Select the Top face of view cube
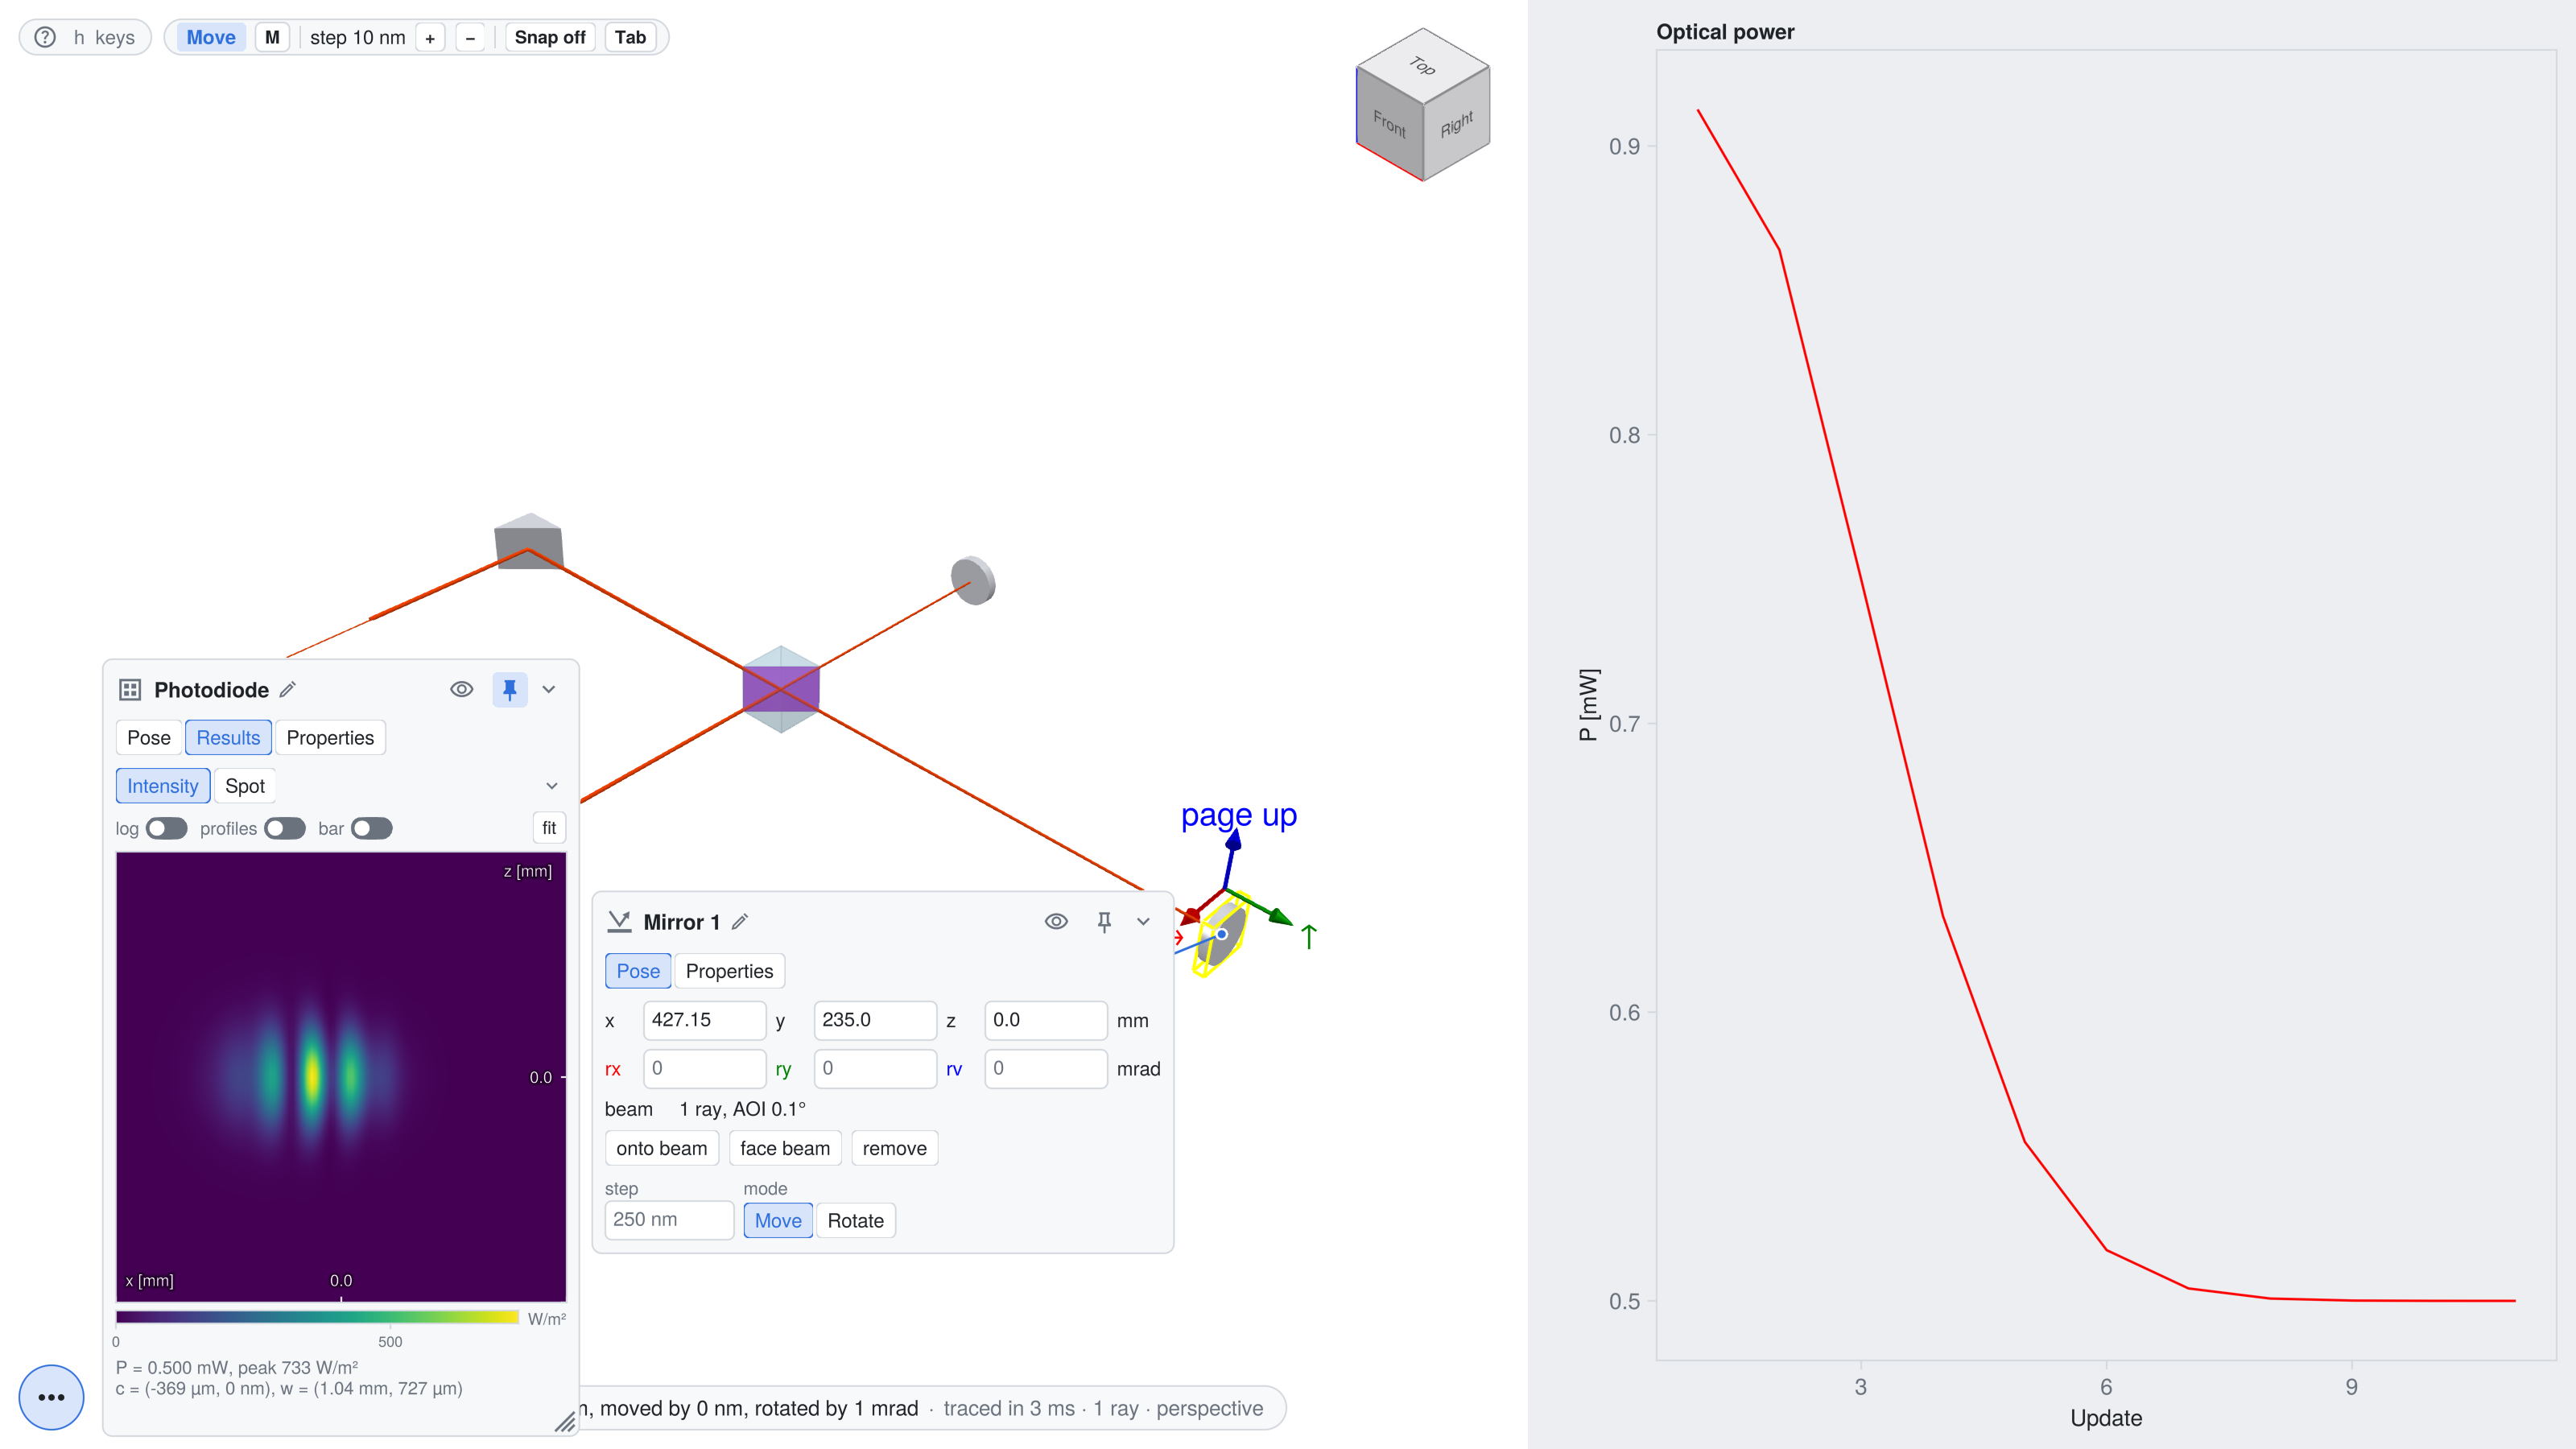The width and height of the screenshot is (2576, 1449). coord(1423,66)
